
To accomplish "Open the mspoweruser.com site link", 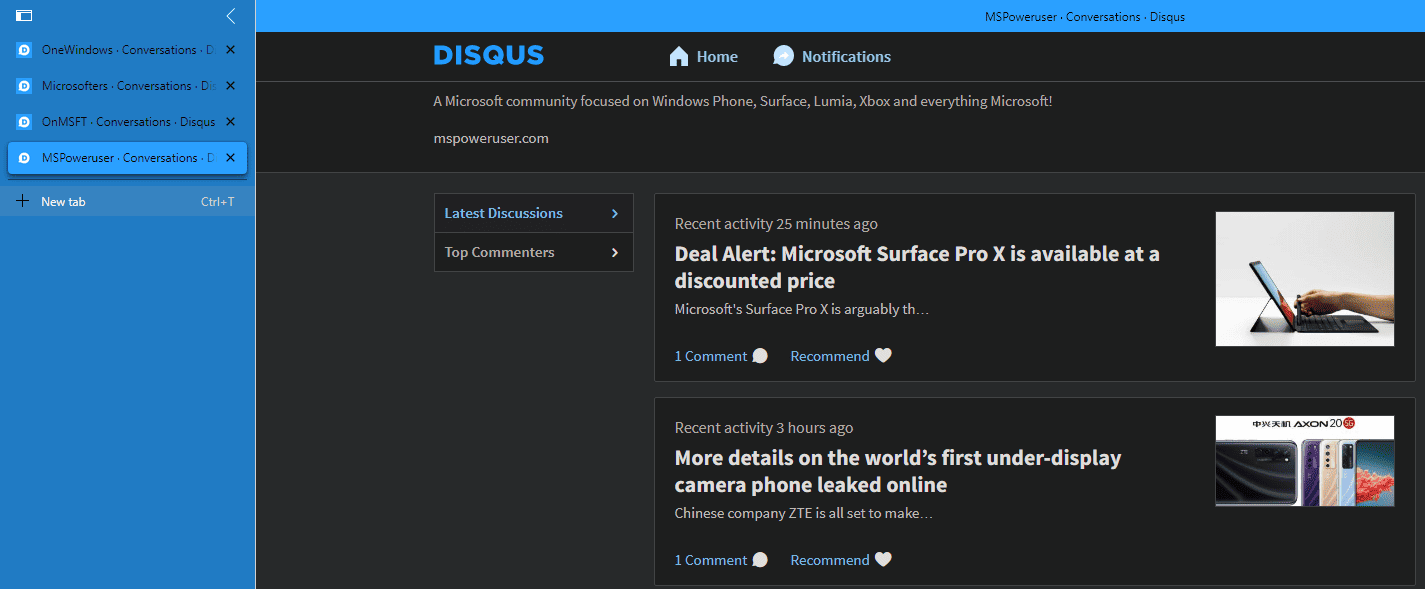I will [x=491, y=138].
